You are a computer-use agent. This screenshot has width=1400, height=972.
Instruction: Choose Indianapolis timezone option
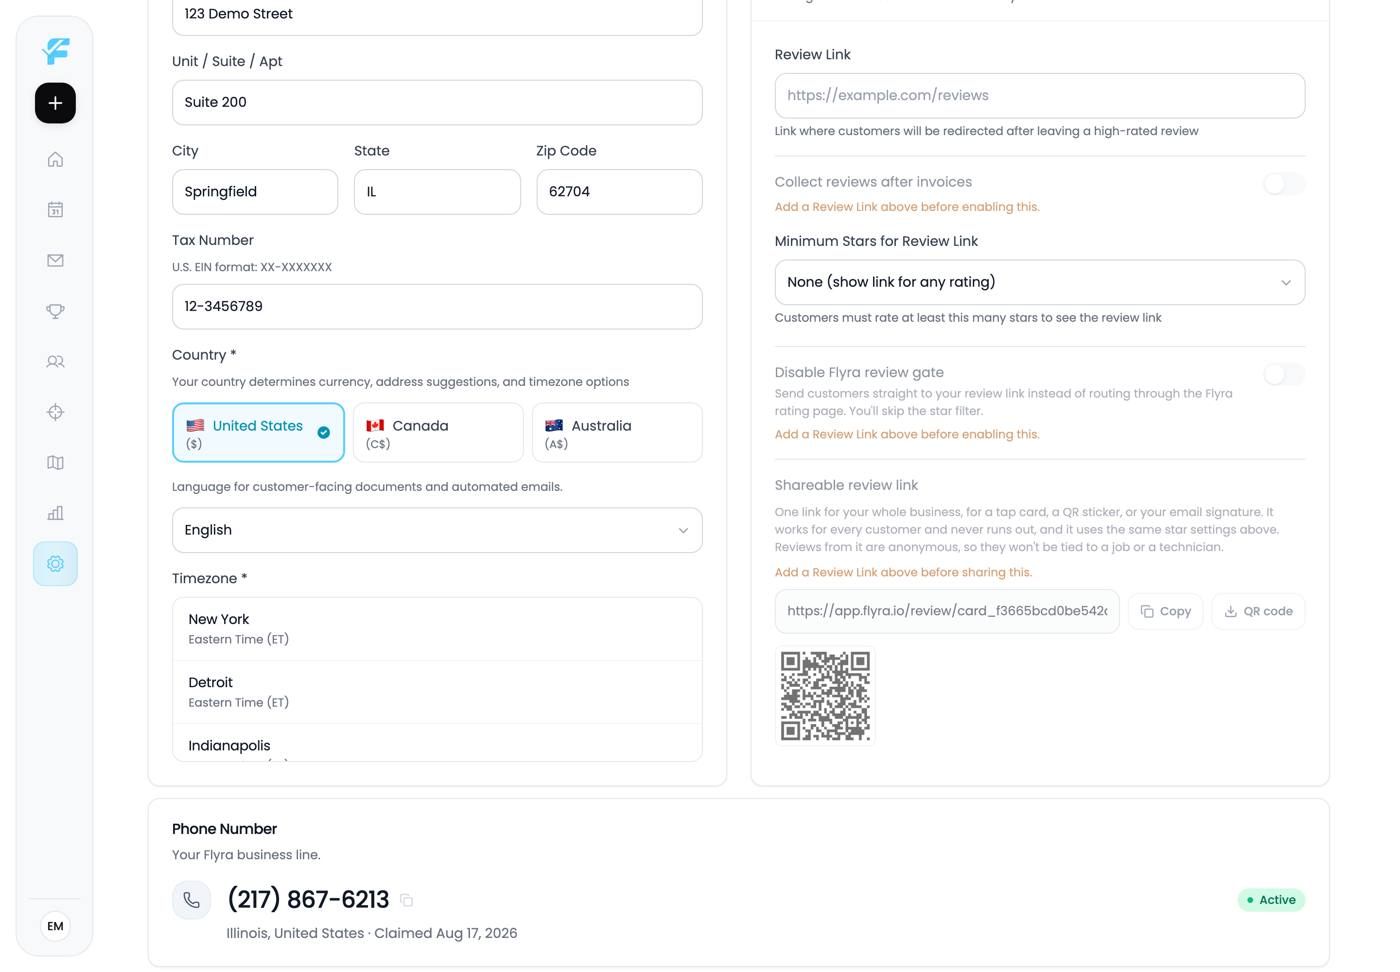point(437,743)
